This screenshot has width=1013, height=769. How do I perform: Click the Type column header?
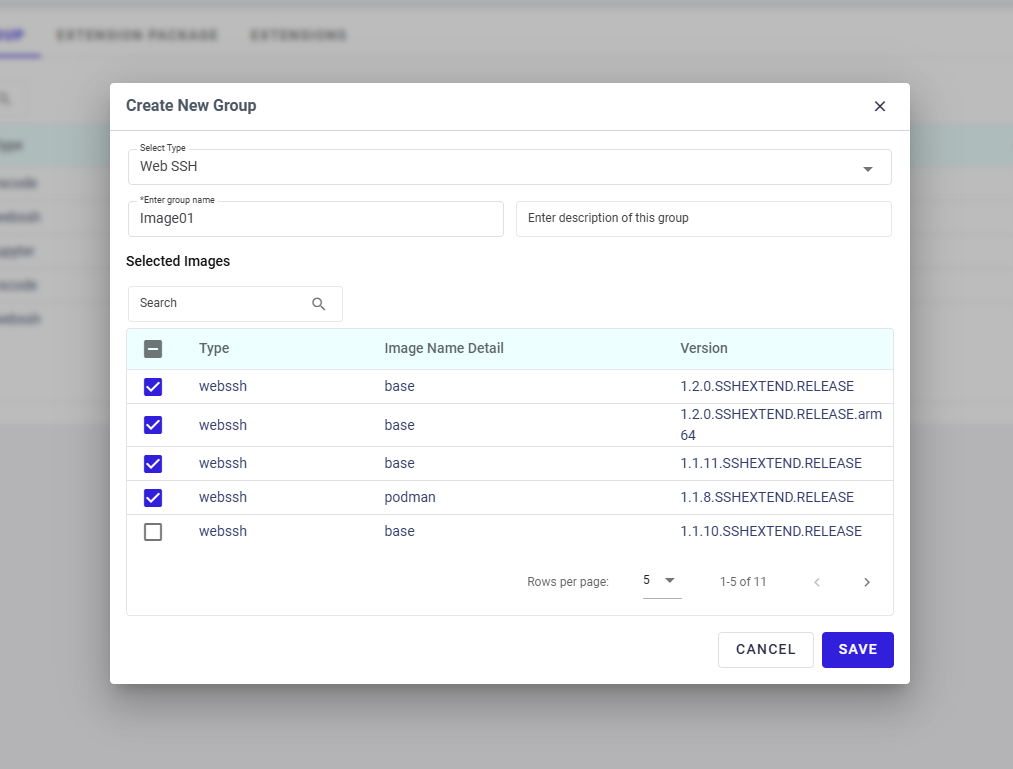click(214, 348)
